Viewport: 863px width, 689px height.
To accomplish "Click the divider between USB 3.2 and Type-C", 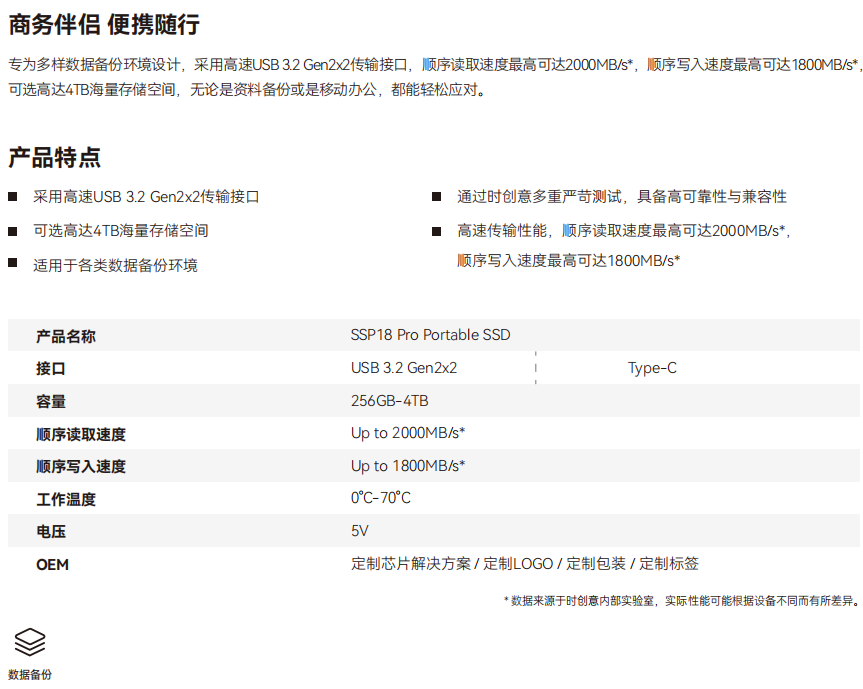I will [536, 367].
